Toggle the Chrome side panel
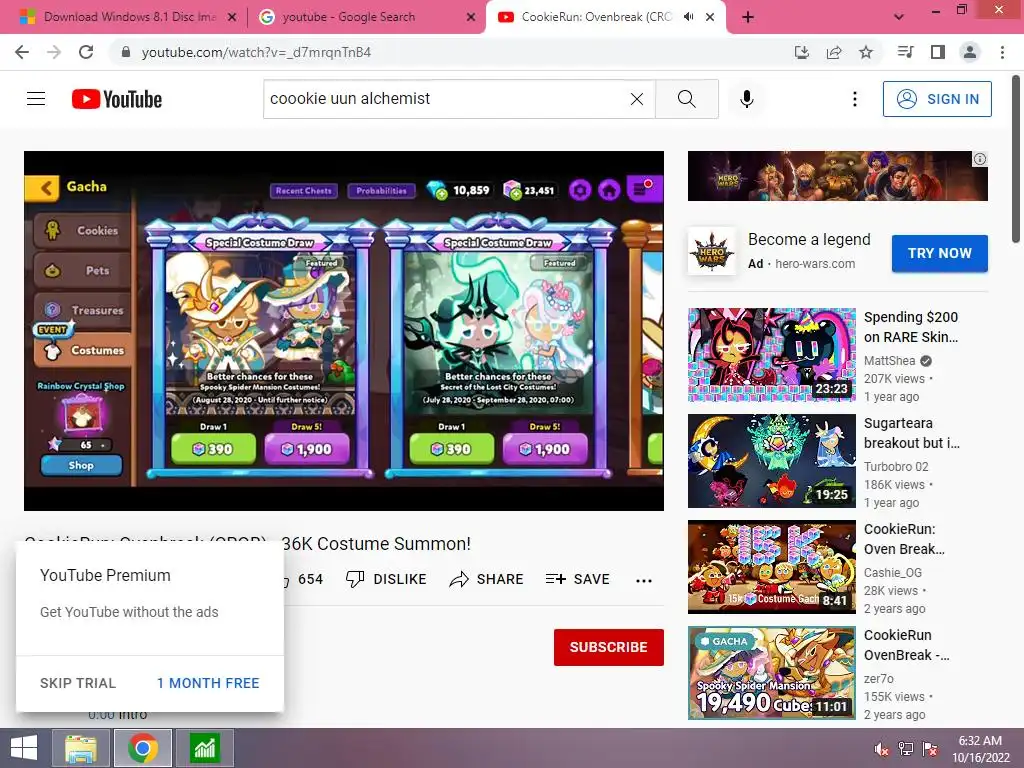Viewport: 1024px width, 768px height. (938, 52)
